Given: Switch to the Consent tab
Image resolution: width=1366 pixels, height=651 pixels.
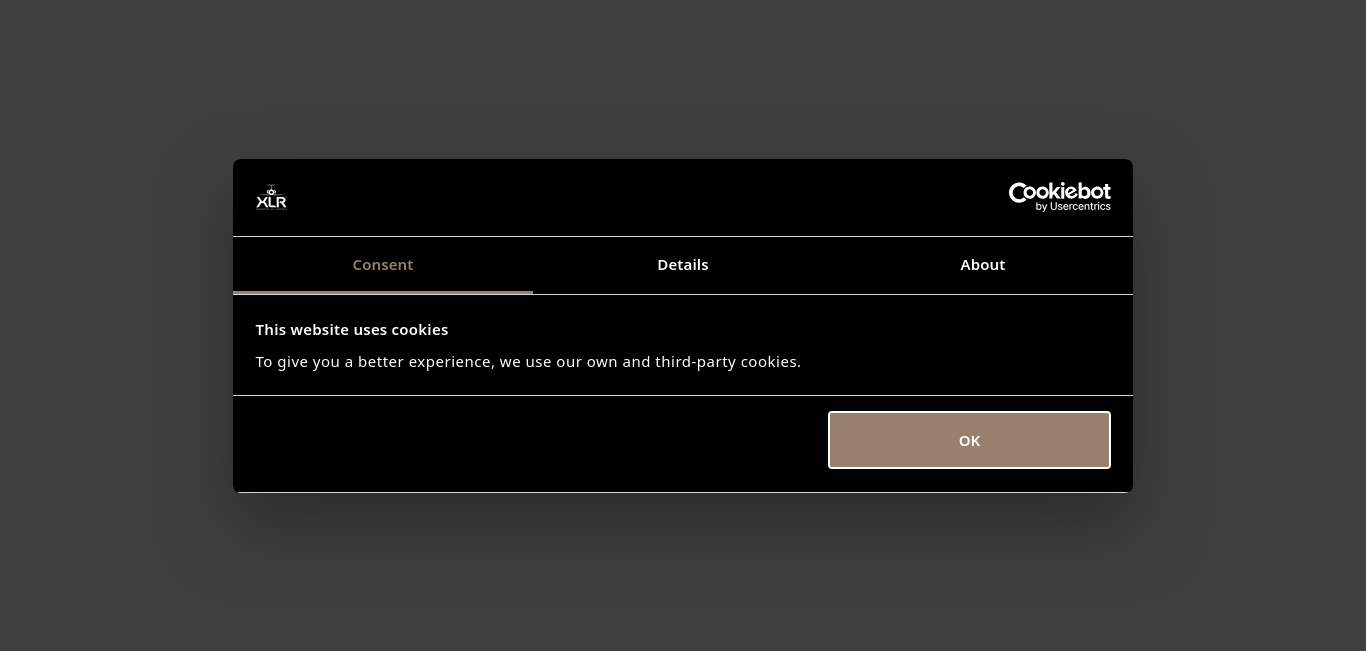Looking at the screenshot, I should pos(383,265).
